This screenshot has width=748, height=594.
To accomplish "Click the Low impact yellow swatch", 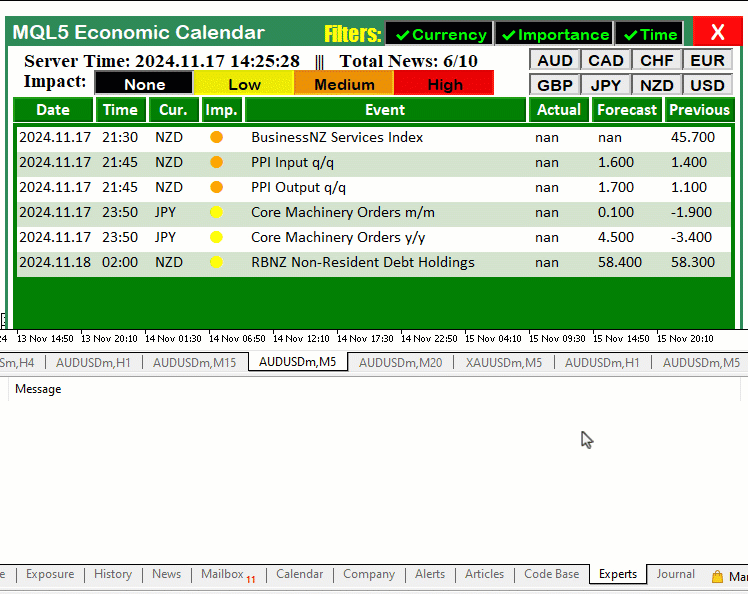I will (x=244, y=83).
